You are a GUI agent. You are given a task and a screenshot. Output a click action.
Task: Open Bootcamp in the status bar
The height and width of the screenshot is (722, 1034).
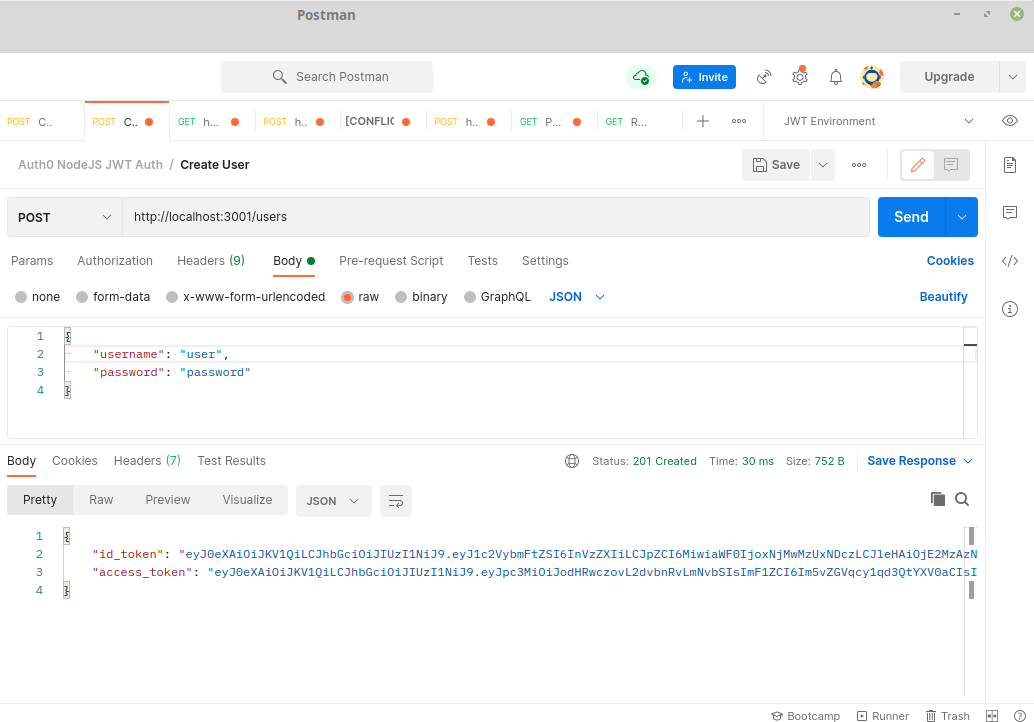click(x=805, y=716)
